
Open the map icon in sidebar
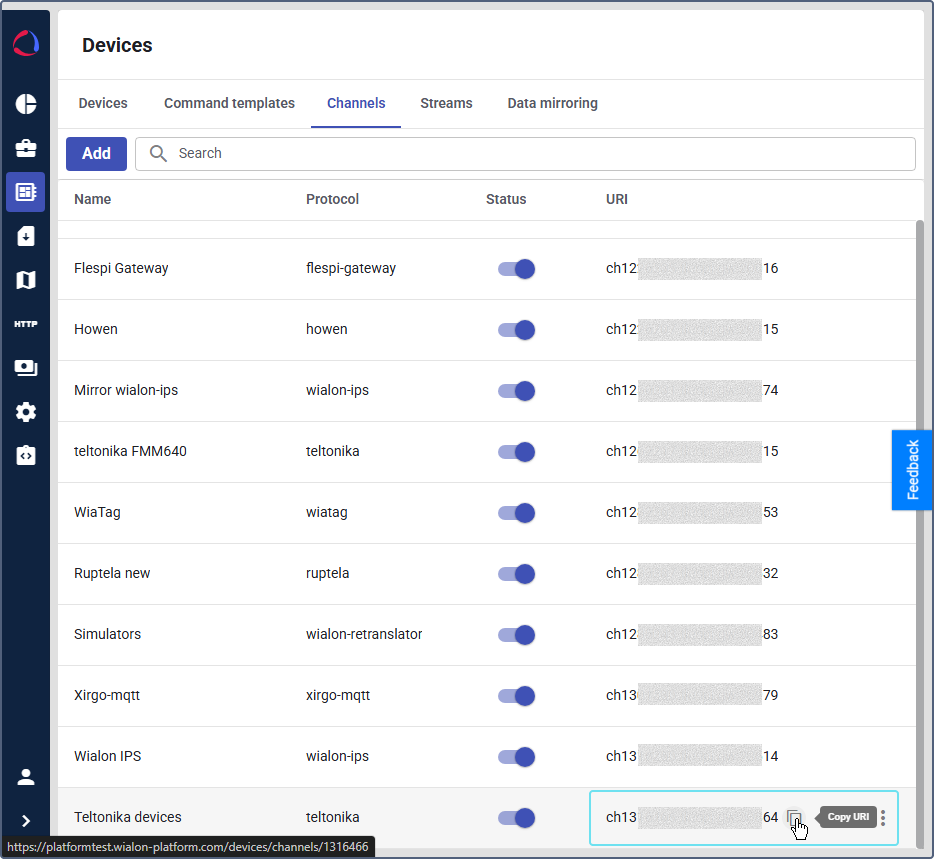click(26, 280)
